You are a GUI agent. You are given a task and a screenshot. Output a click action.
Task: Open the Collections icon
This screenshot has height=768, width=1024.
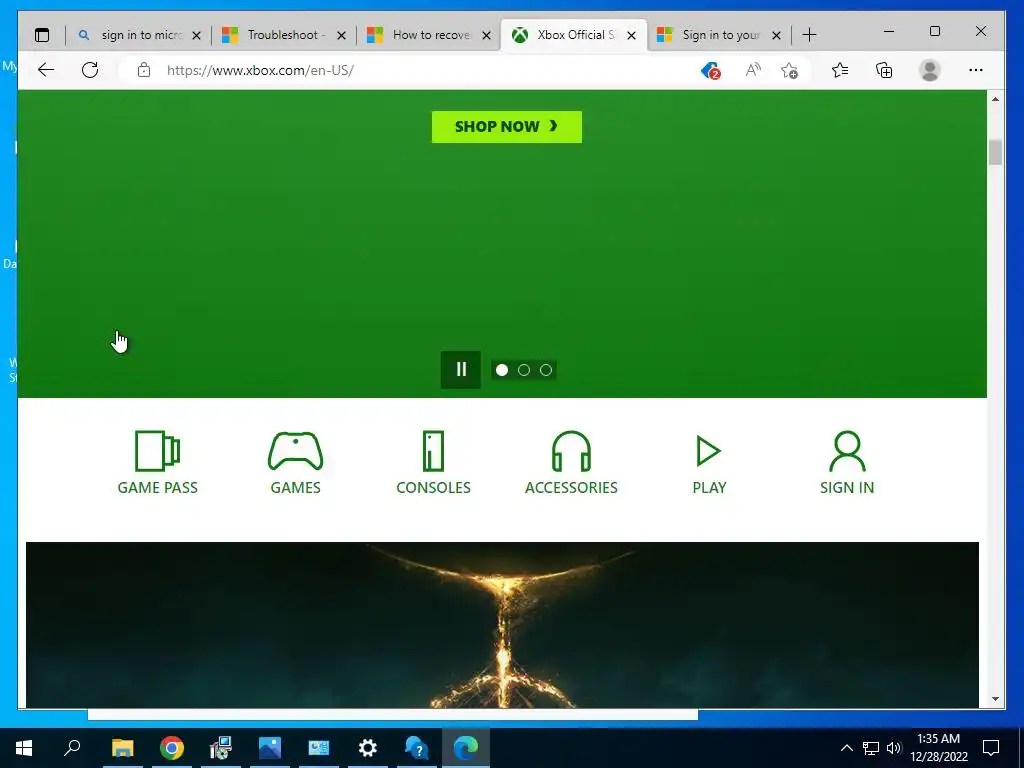pyautogui.click(x=884, y=70)
